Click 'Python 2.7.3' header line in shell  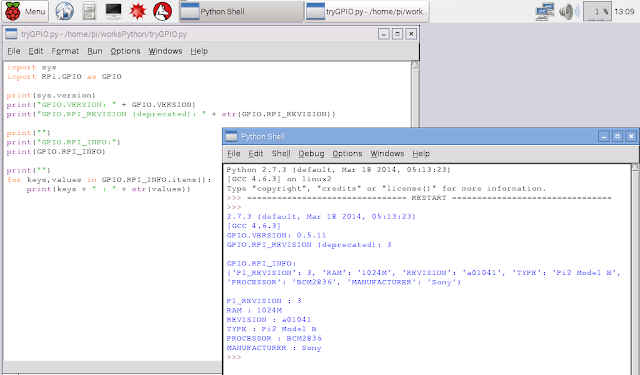(x=338, y=170)
